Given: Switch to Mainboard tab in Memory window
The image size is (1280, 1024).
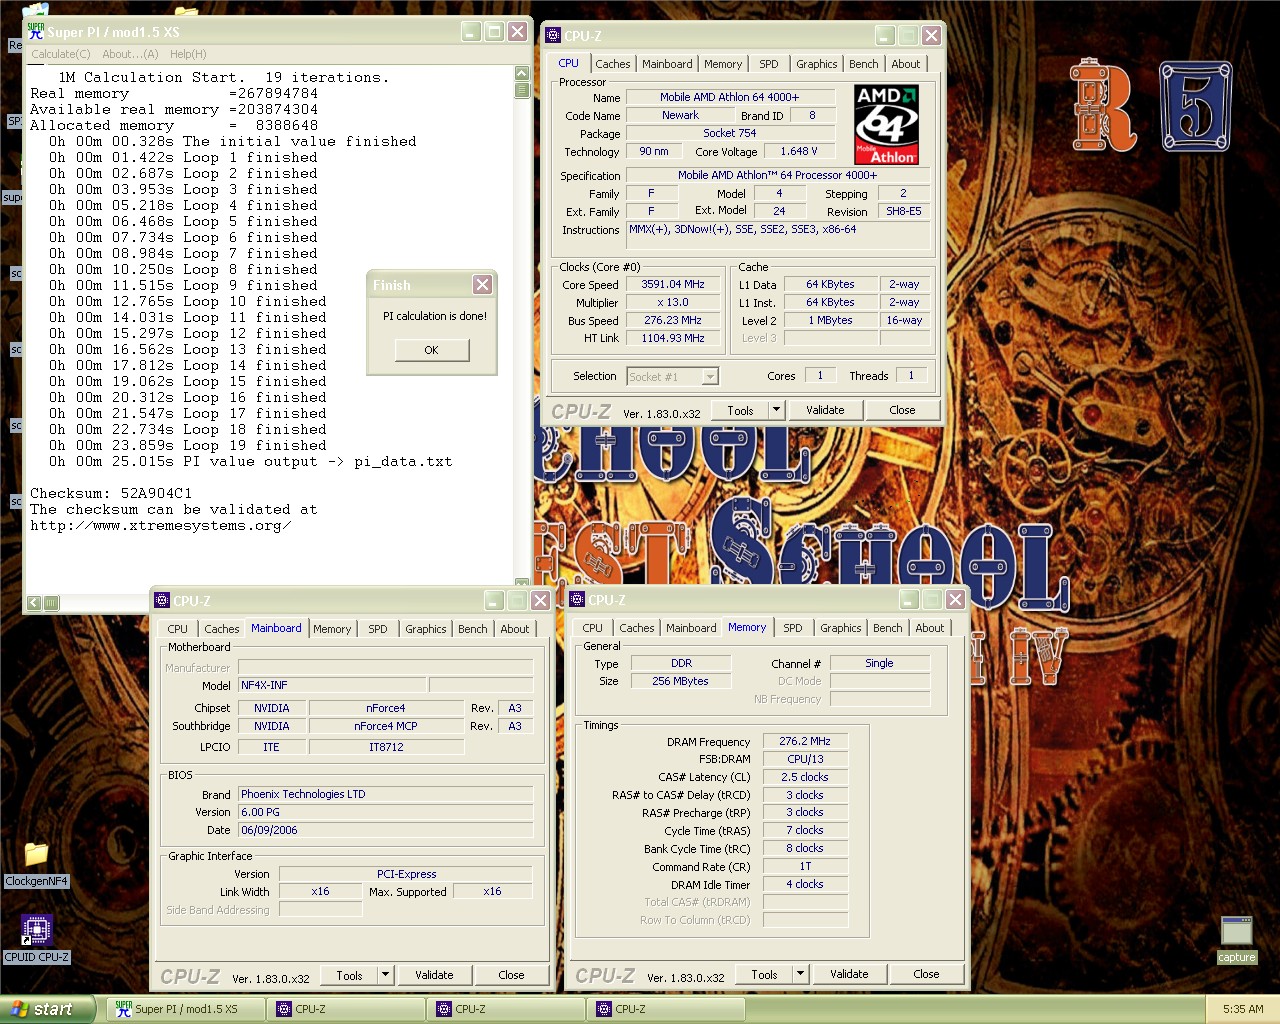Looking at the screenshot, I should coord(691,628).
